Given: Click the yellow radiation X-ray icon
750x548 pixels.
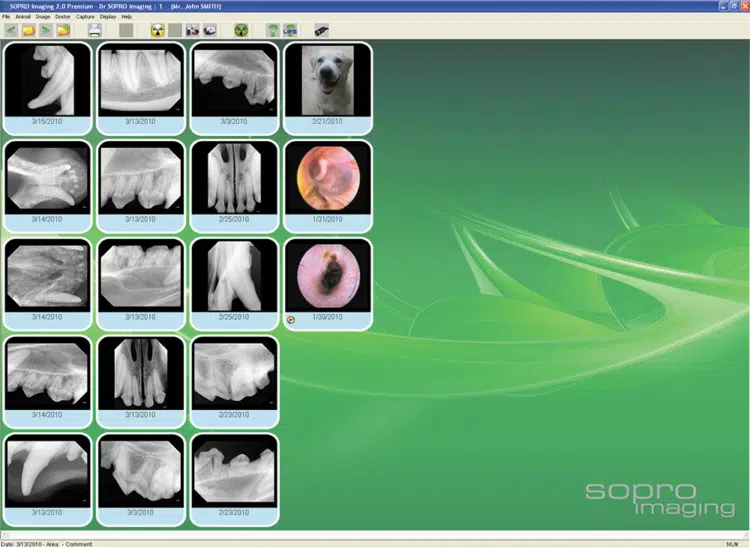Looking at the screenshot, I should point(157,30).
